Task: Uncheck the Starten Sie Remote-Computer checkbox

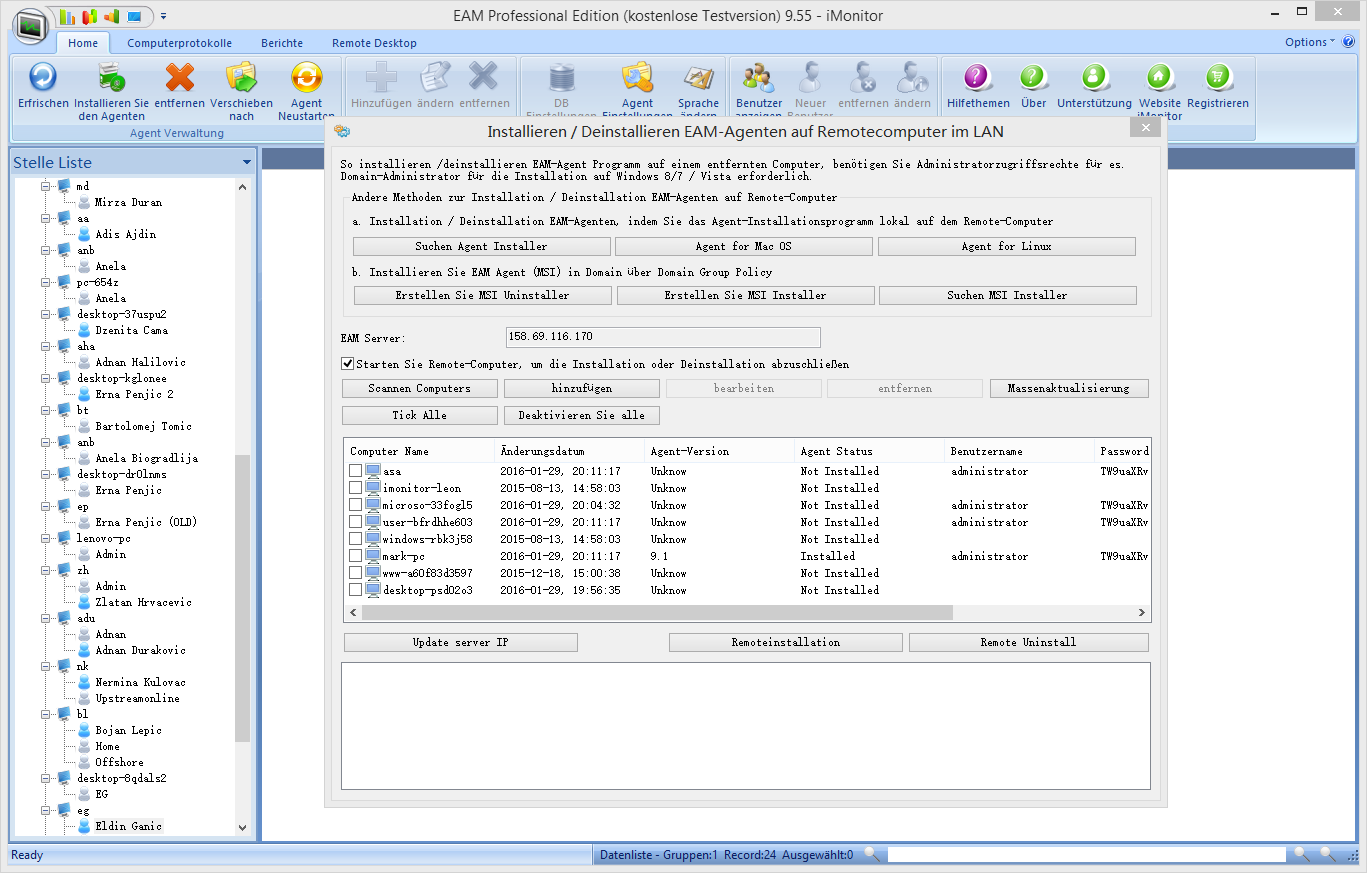Action: tap(348, 364)
